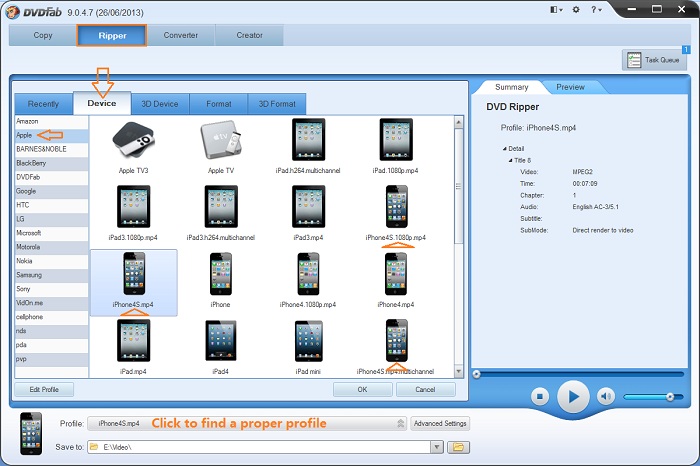Viewport: 700px width, 466px height.
Task: Click the scroll down arrow of profile grid
Action: point(458,371)
